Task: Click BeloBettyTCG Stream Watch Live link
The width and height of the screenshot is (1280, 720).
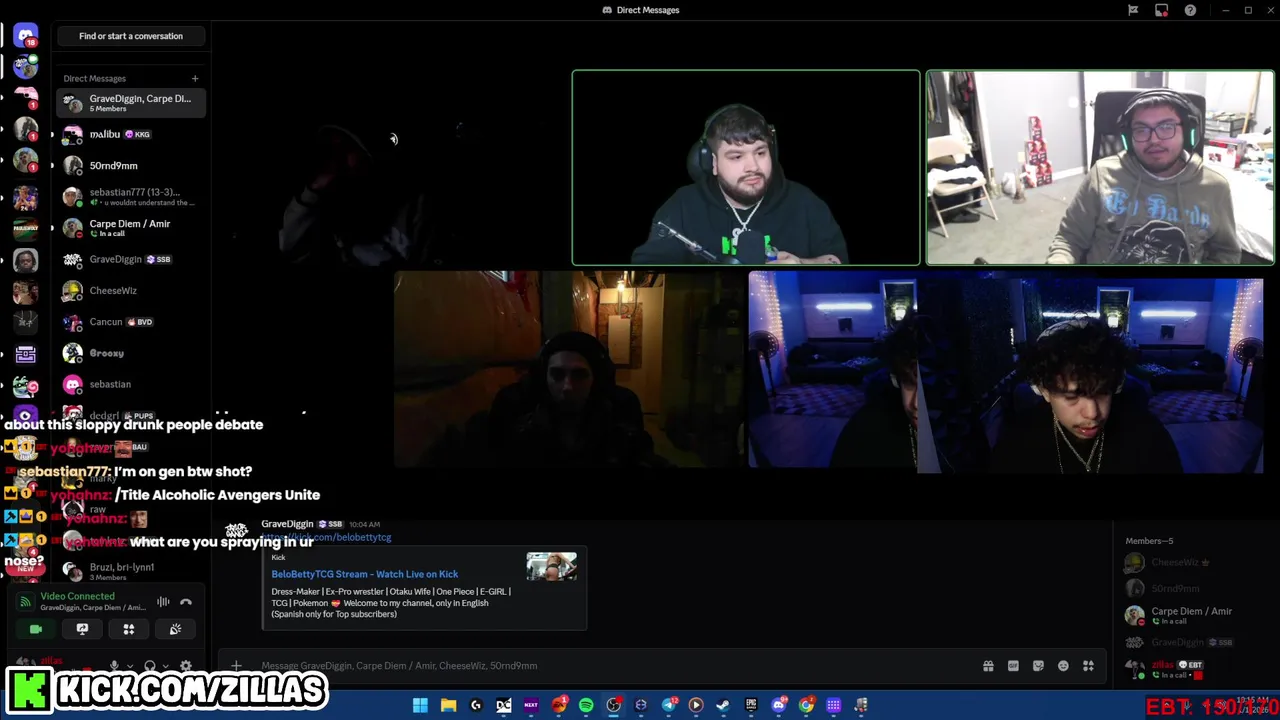Action: tap(365, 574)
